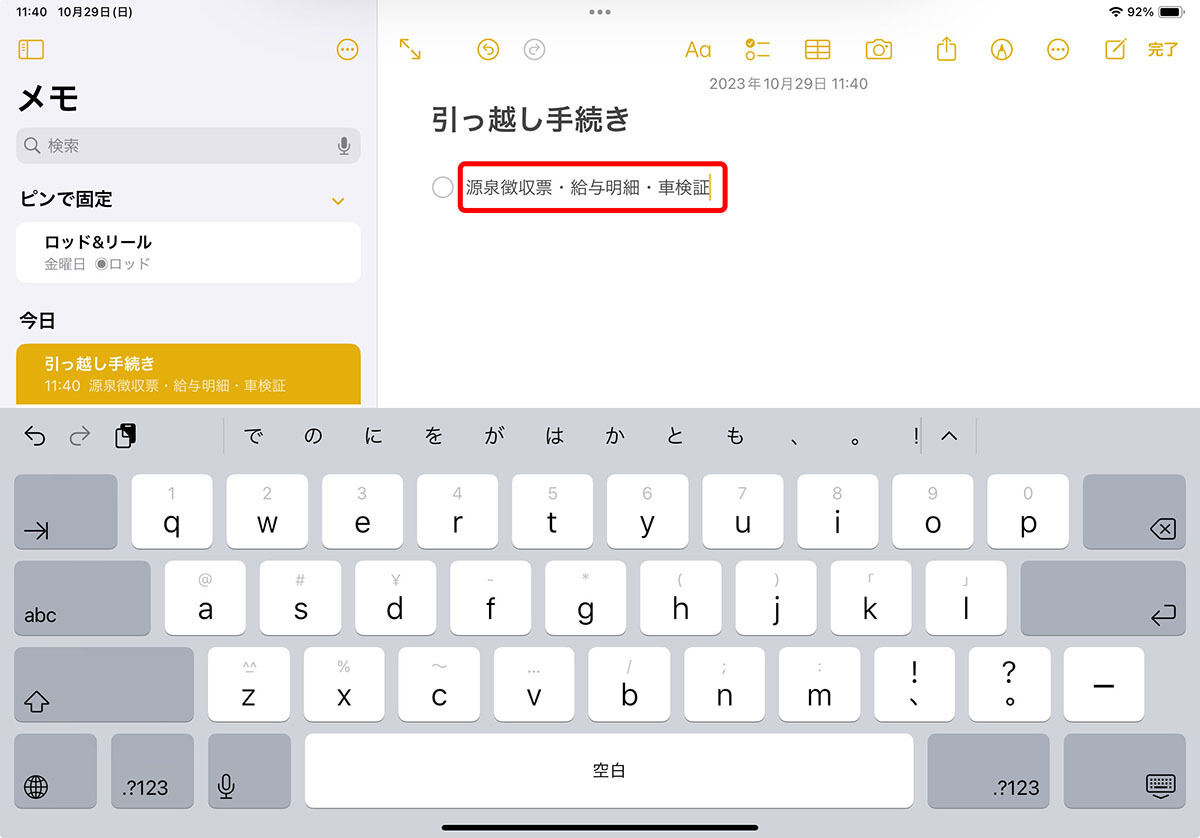Image resolution: width=1200 pixels, height=838 pixels.
Task: Switch keyboards with the globe key
Action: click(x=55, y=771)
